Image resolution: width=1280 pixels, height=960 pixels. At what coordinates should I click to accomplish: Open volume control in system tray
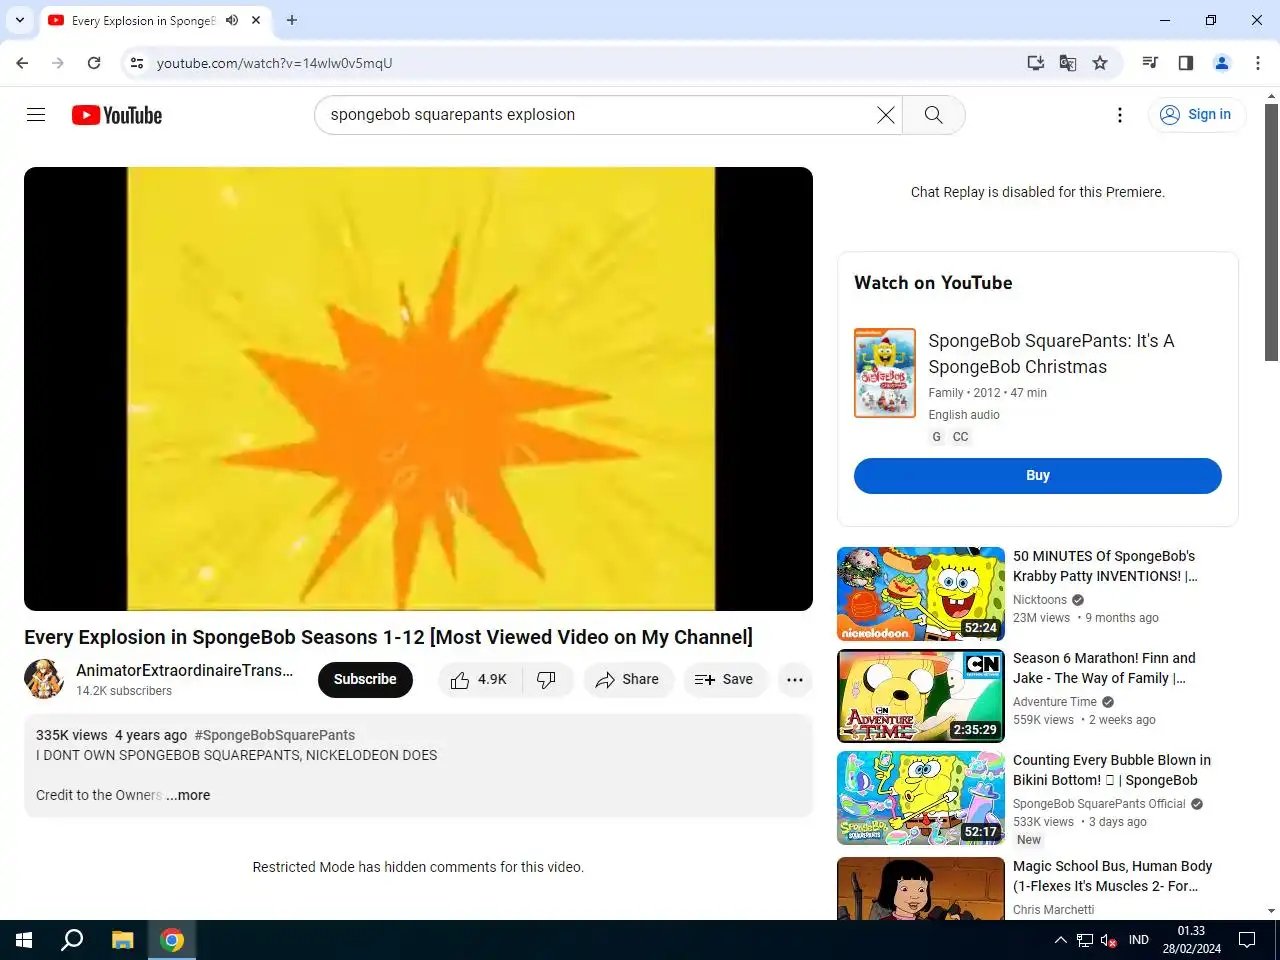[1109, 940]
